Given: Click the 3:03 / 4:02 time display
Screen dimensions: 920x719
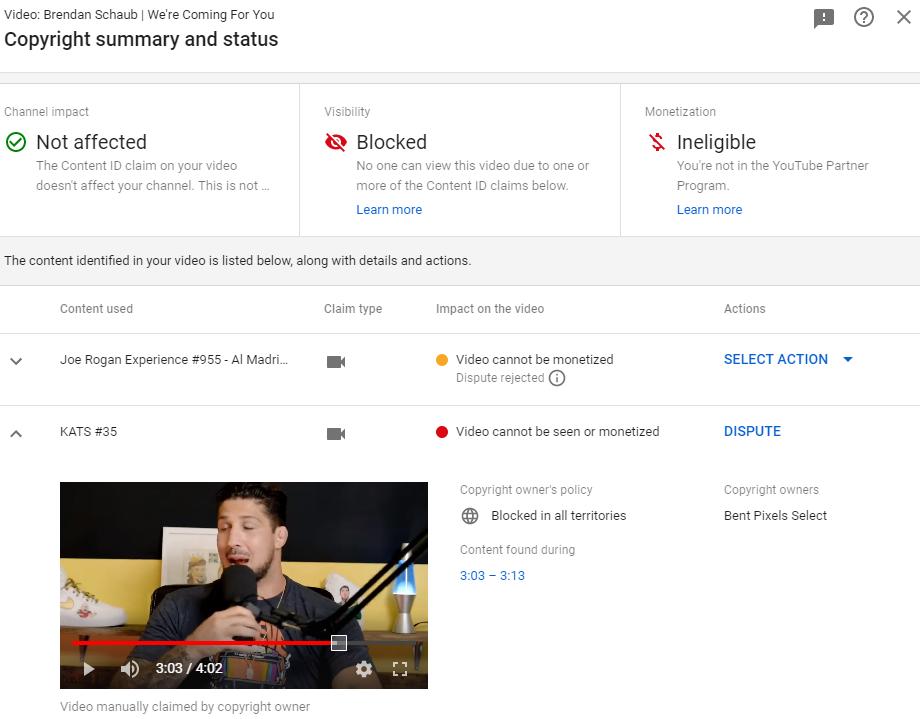Looking at the screenshot, I should (189, 669).
